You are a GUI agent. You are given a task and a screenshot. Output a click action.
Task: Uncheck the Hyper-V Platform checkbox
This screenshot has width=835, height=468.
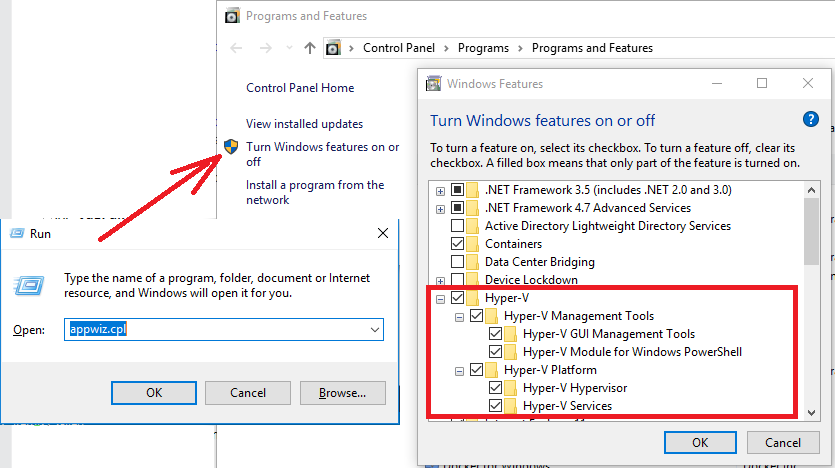point(477,370)
